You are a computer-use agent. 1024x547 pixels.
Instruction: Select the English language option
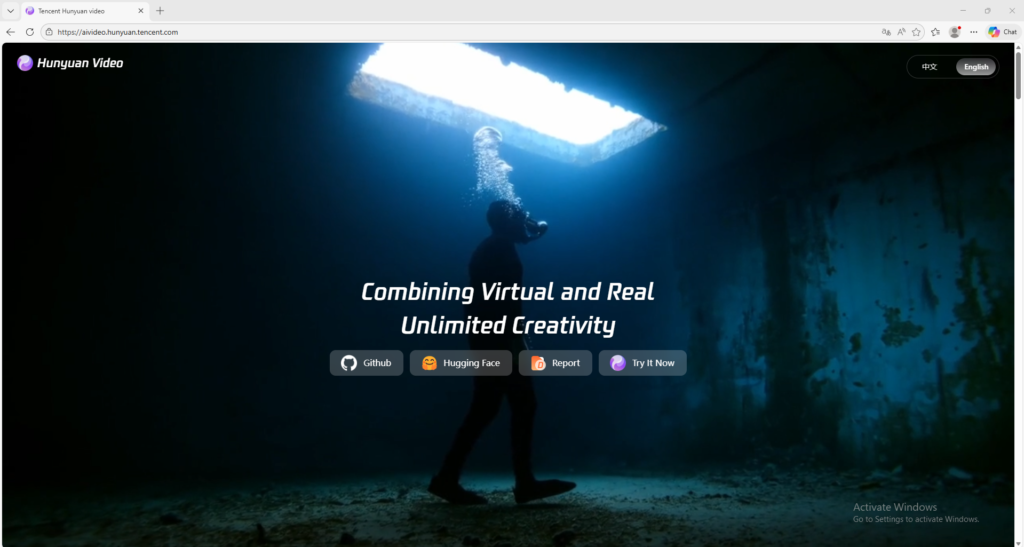[x=976, y=67]
